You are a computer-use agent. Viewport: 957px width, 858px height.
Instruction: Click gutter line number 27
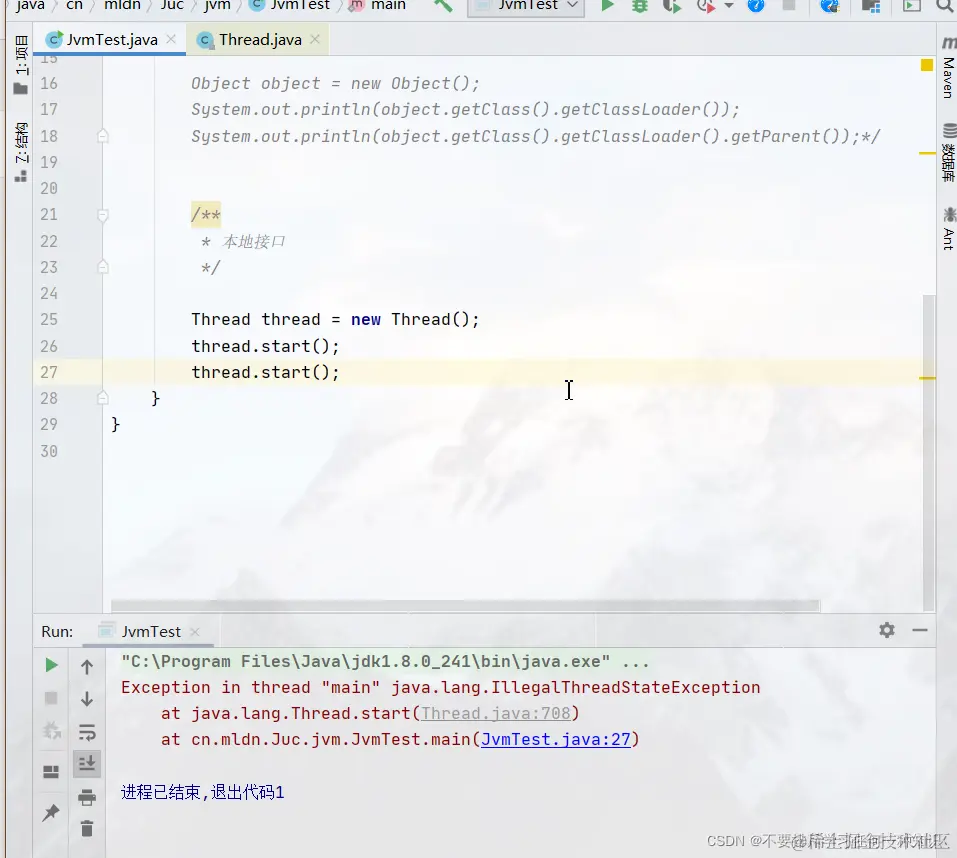point(49,372)
